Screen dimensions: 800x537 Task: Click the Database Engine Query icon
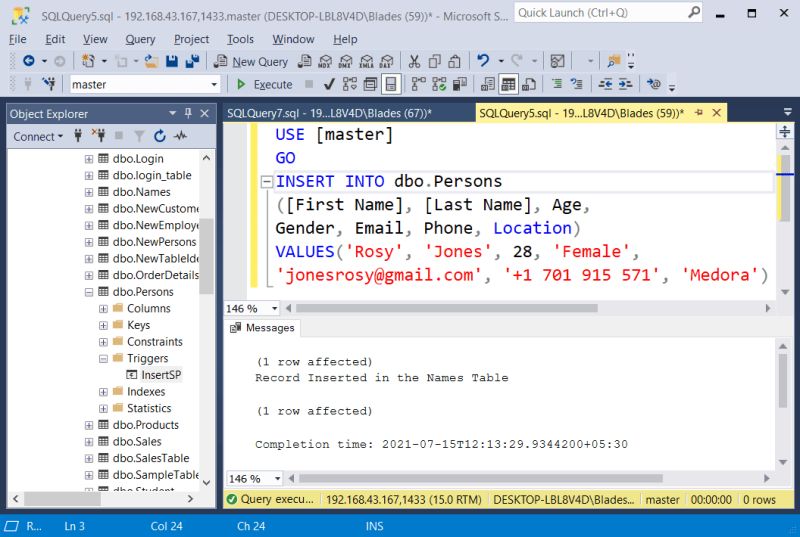[305, 61]
